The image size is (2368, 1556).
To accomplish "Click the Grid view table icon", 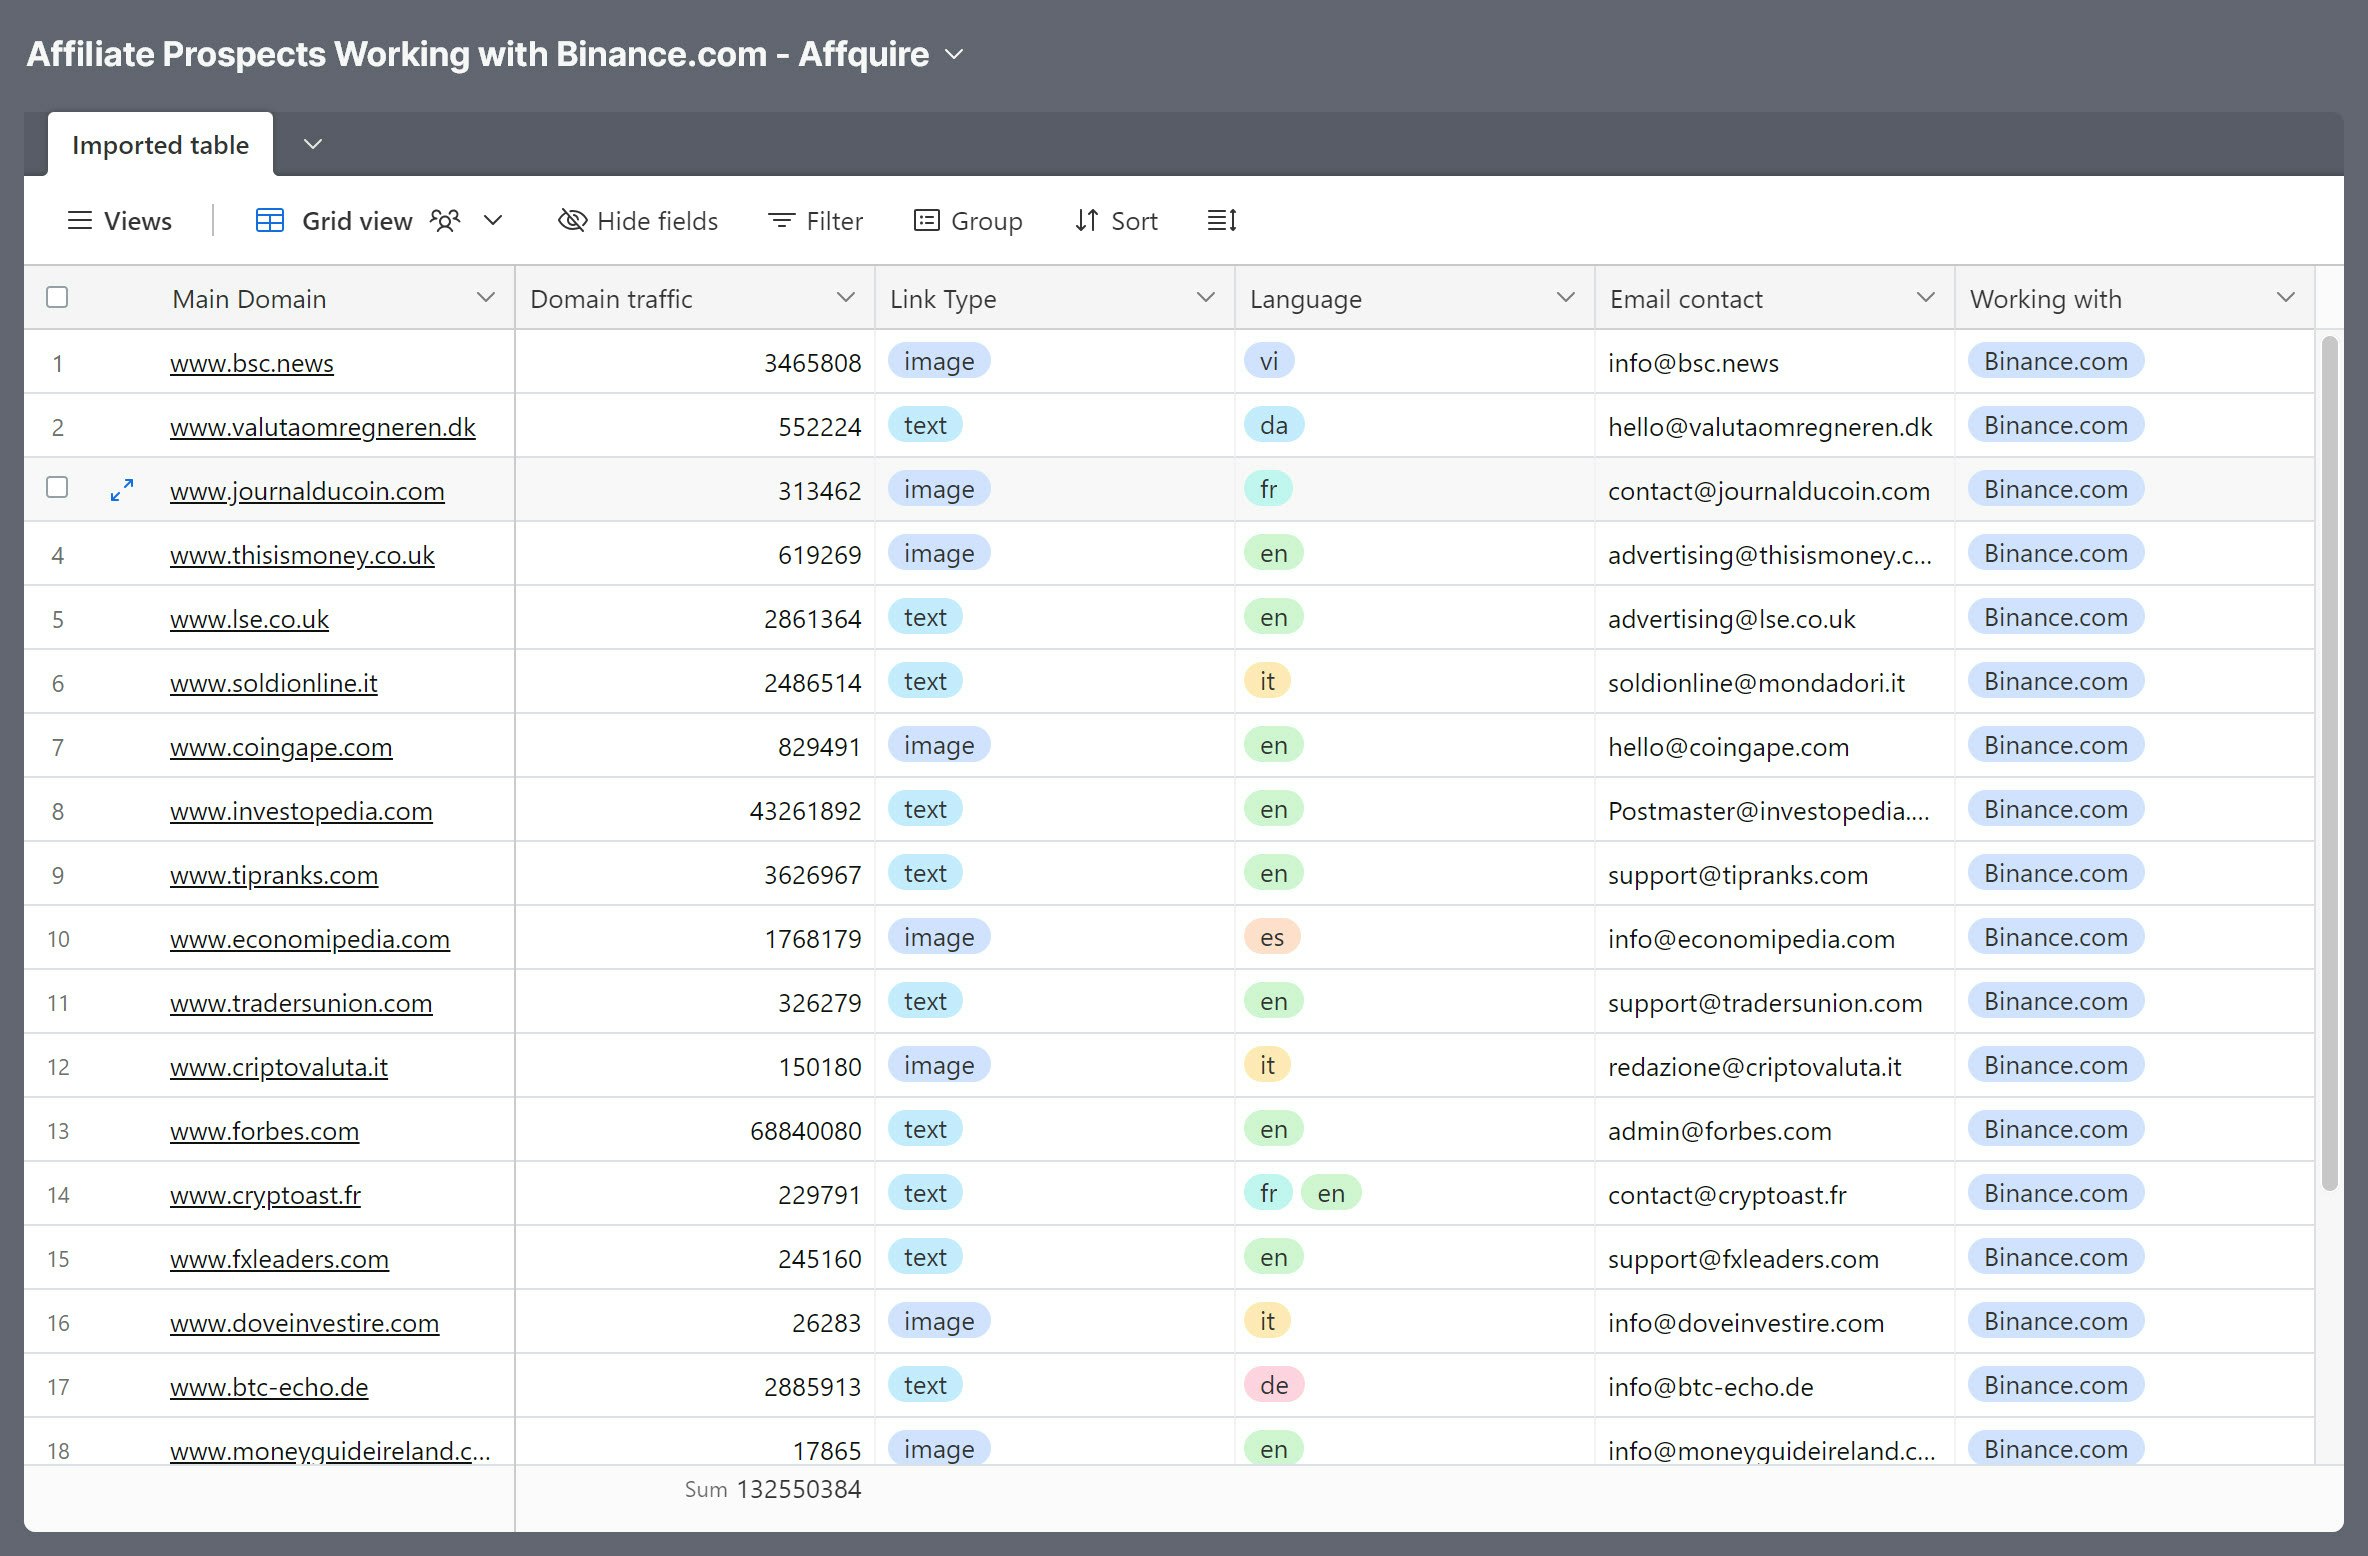I will tap(270, 221).
